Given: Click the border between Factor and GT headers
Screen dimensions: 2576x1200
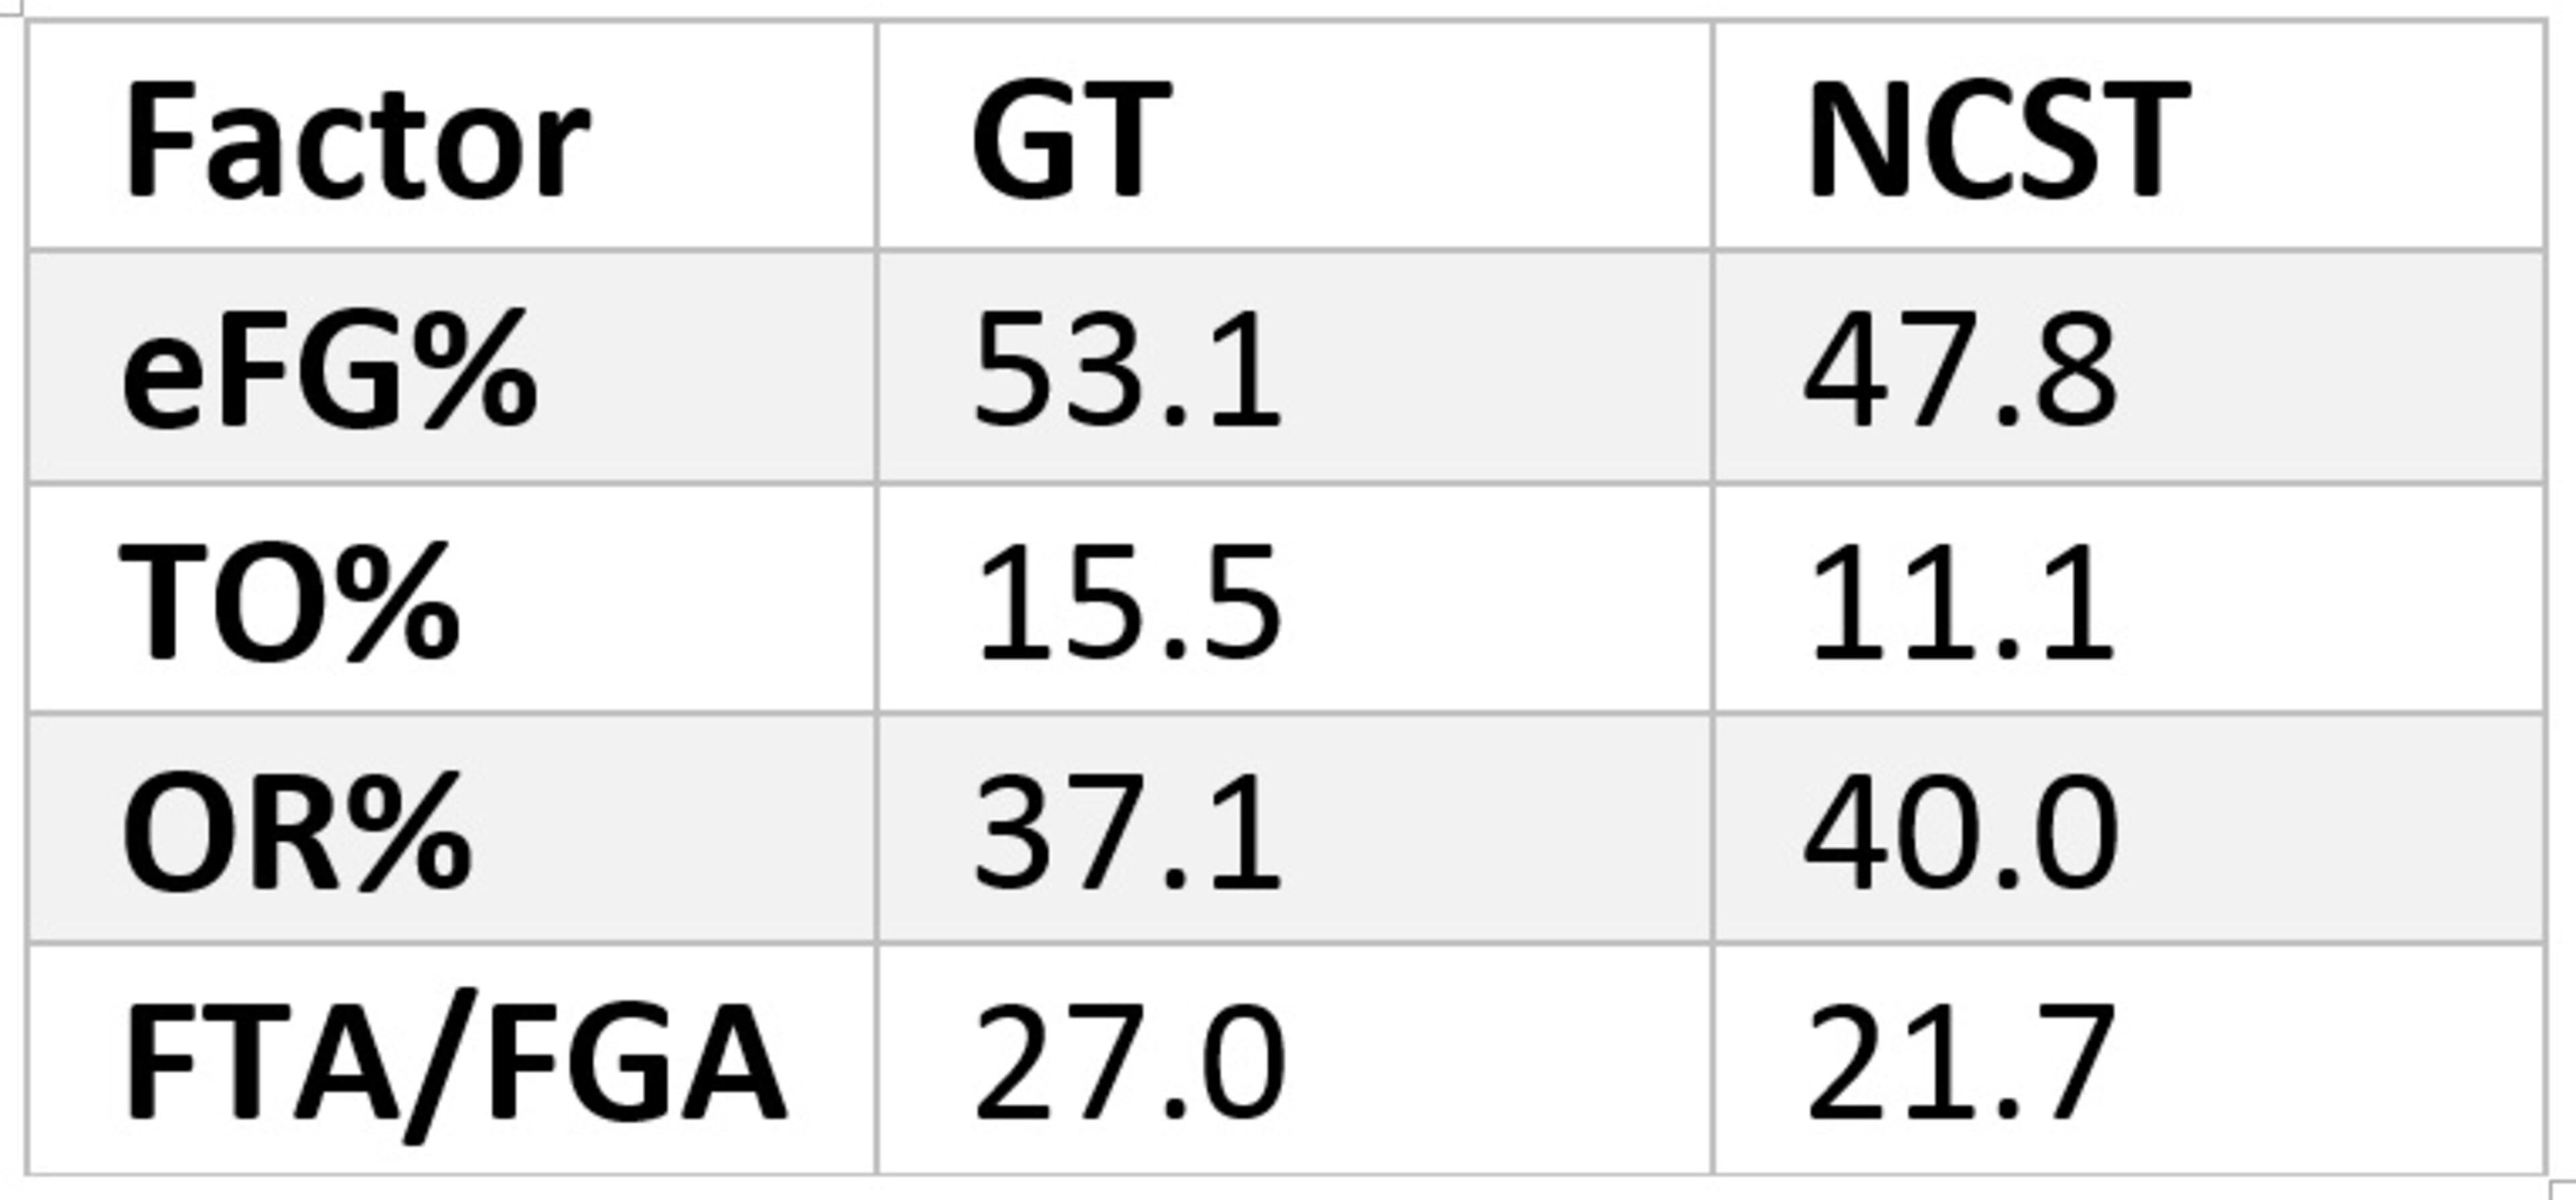Looking at the screenshot, I should (x=876, y=136).
